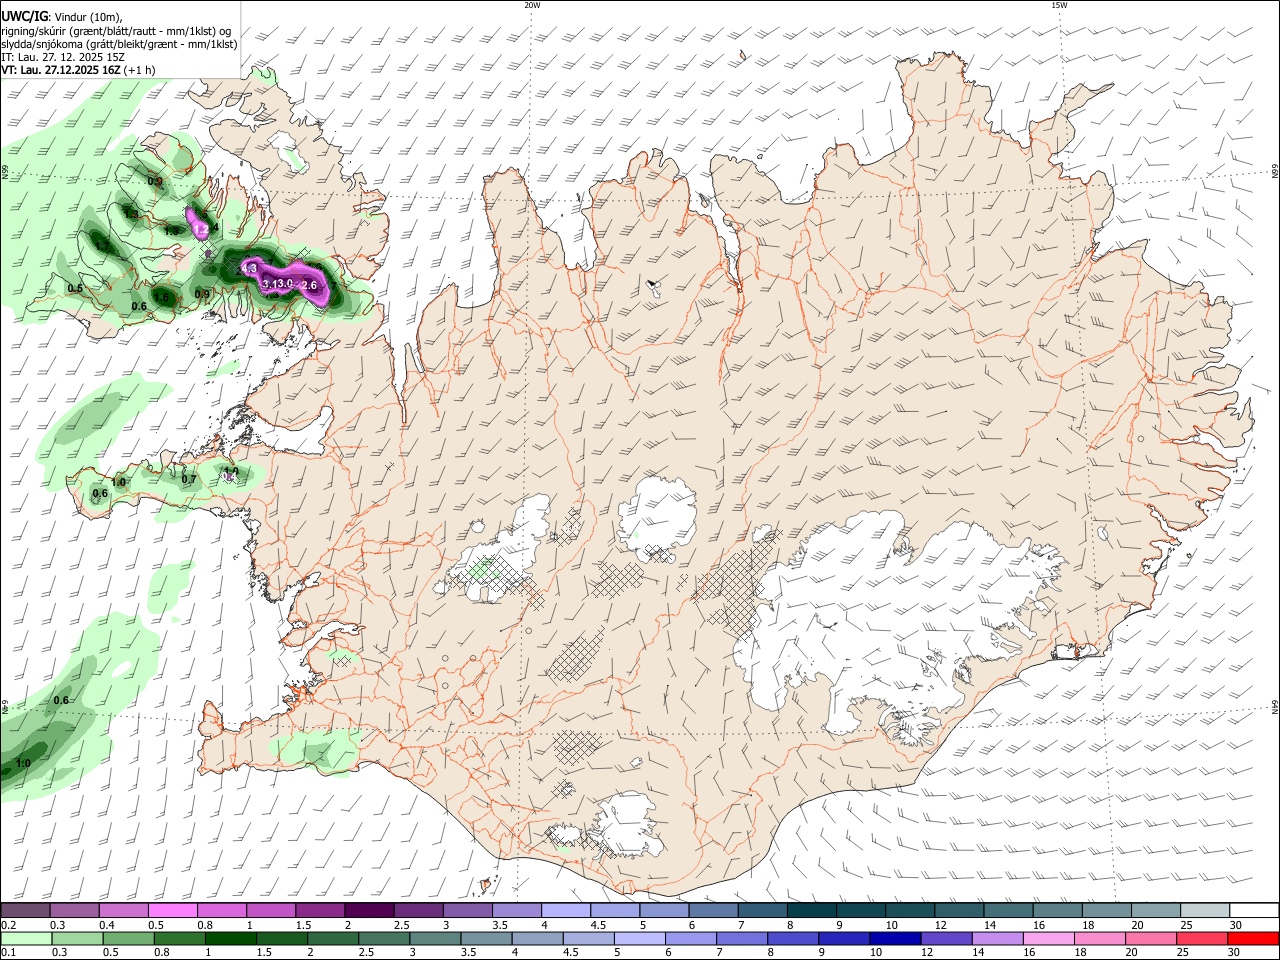Select the light grey snow swatch between 25 and 30
Image resolution: width=1280 pixels, height=960 pixels.
1204,910
